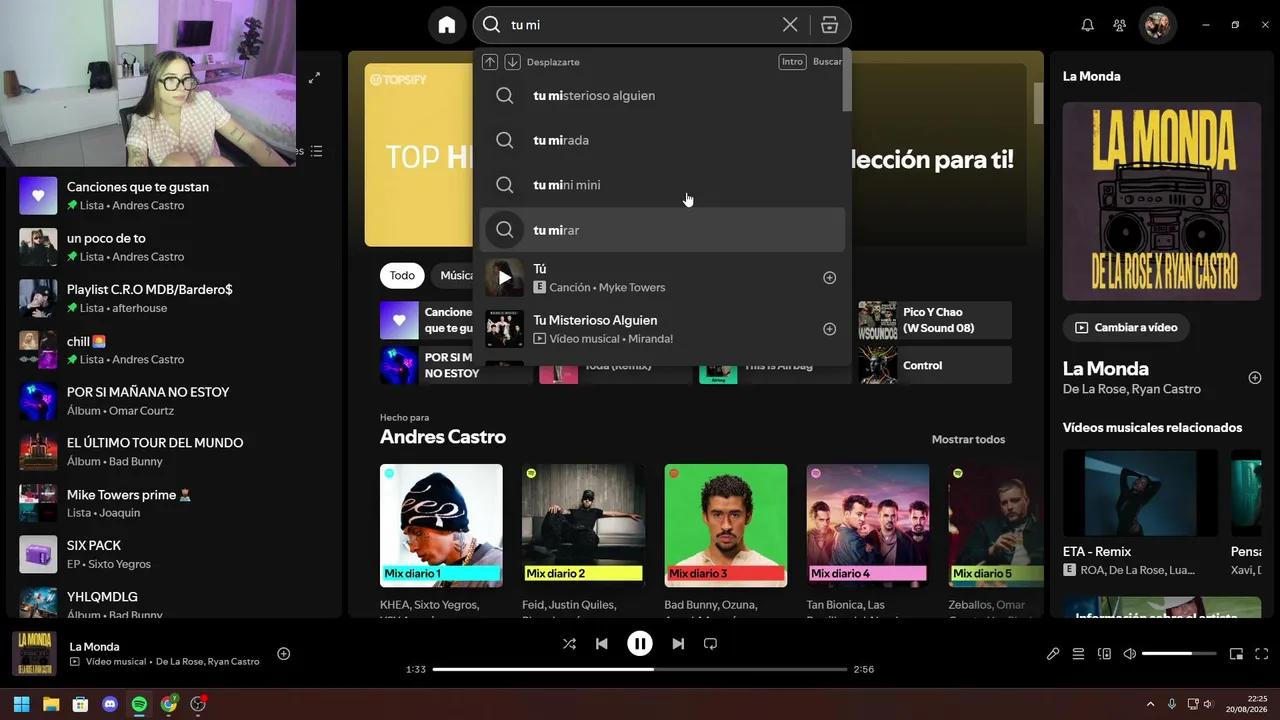Enter full screen mode
The image size is (1280, 720).
pos(1261,654)
